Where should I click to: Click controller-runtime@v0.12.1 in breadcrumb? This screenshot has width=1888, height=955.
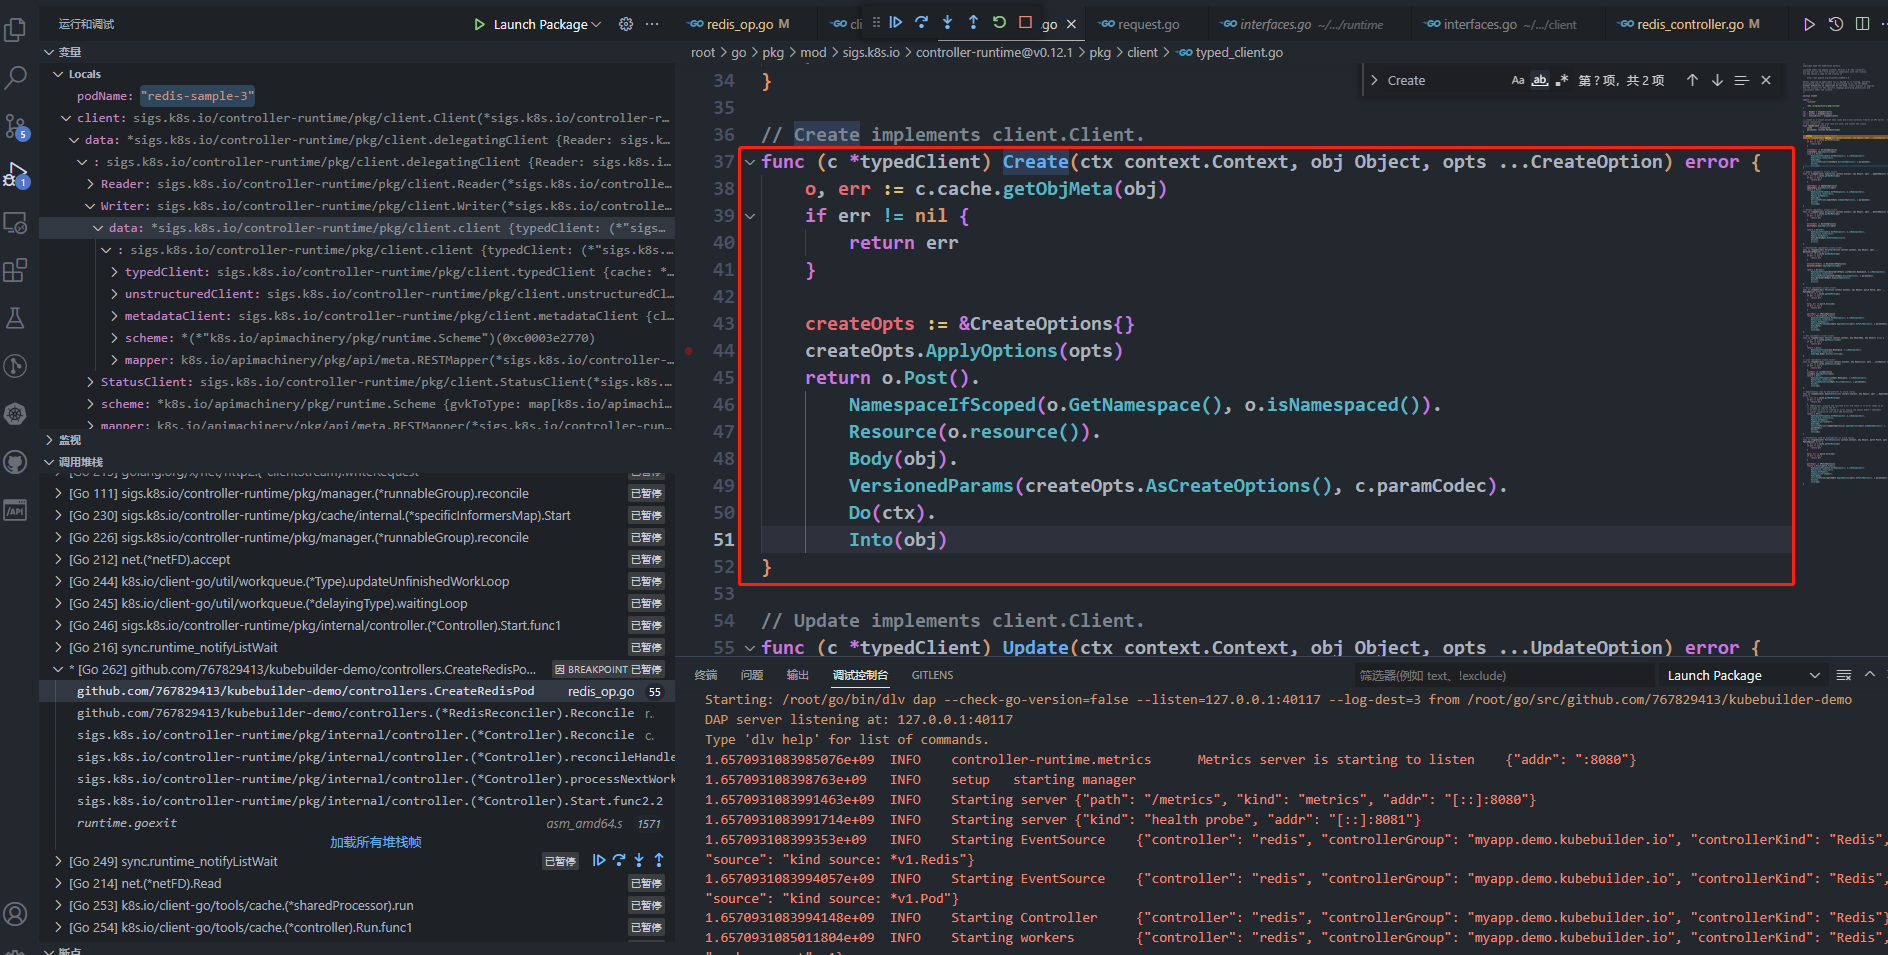(994, 52)
